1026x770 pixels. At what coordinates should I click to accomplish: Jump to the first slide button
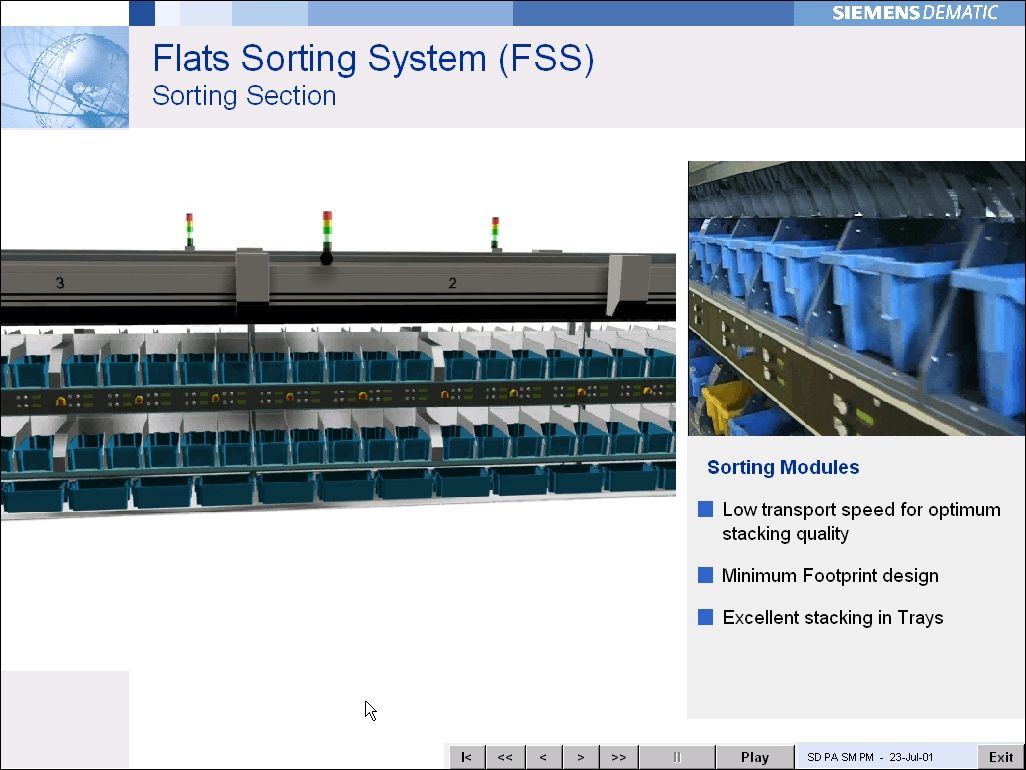pyautogui.click(x=467, y=757)
